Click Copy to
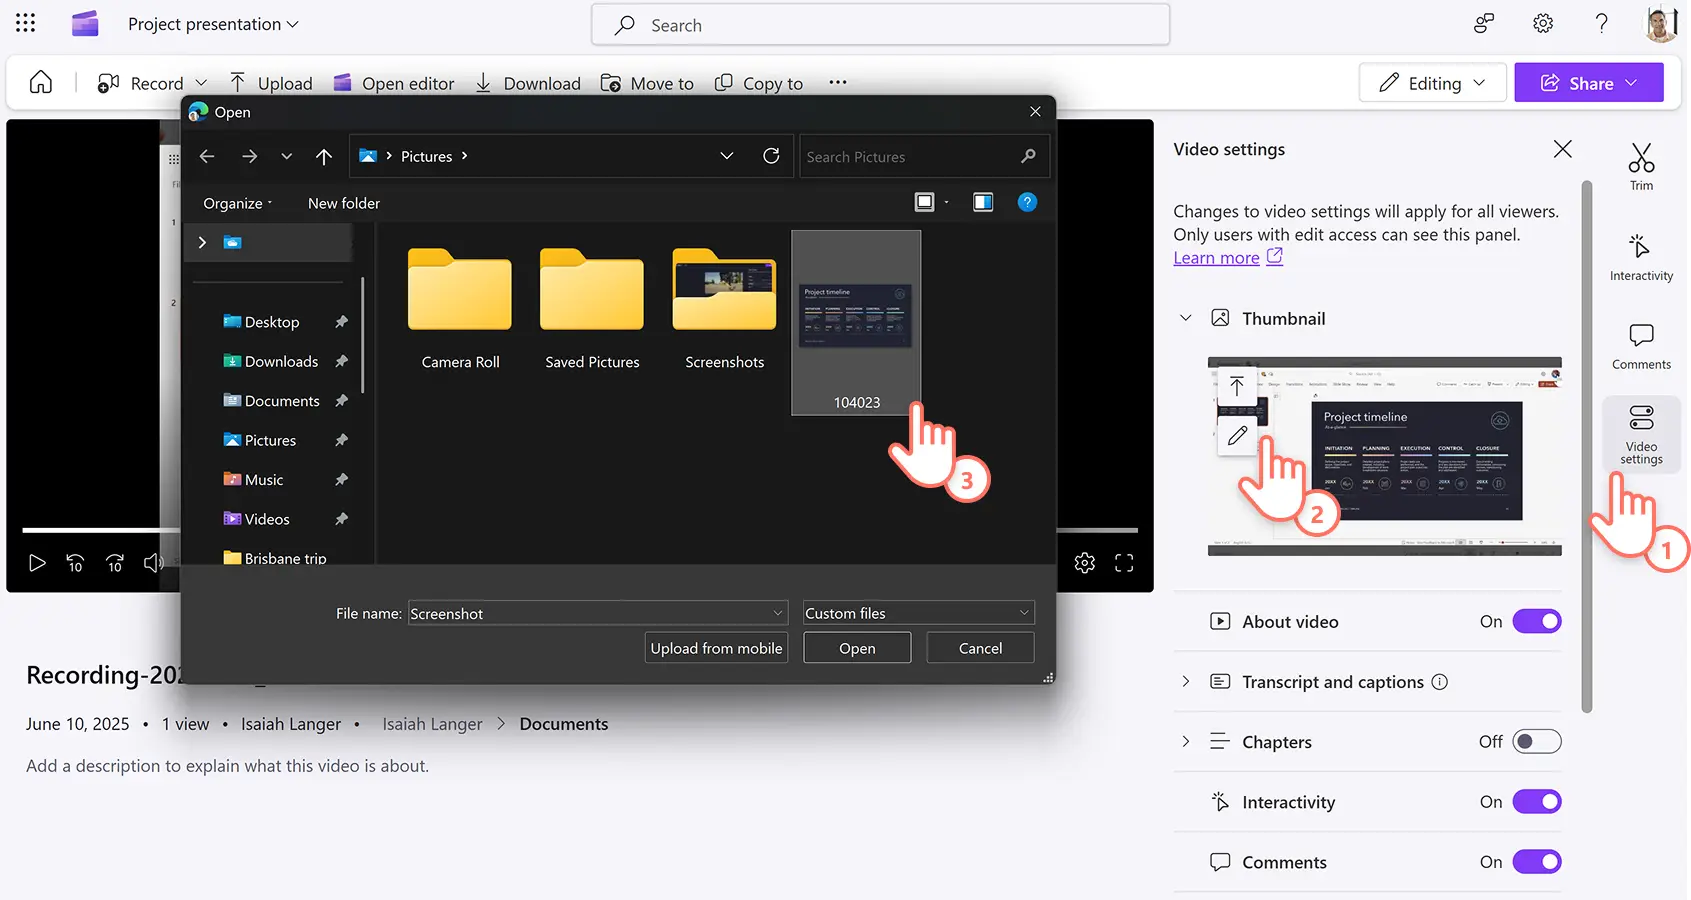Viewport: 1691px width, 900px height. click(759, 83)
